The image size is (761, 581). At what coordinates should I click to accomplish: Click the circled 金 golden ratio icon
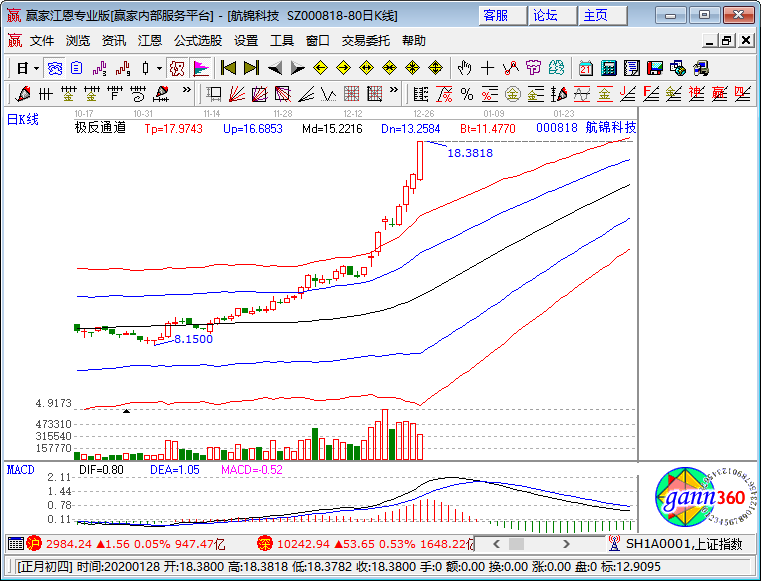[x=513, y=94]
